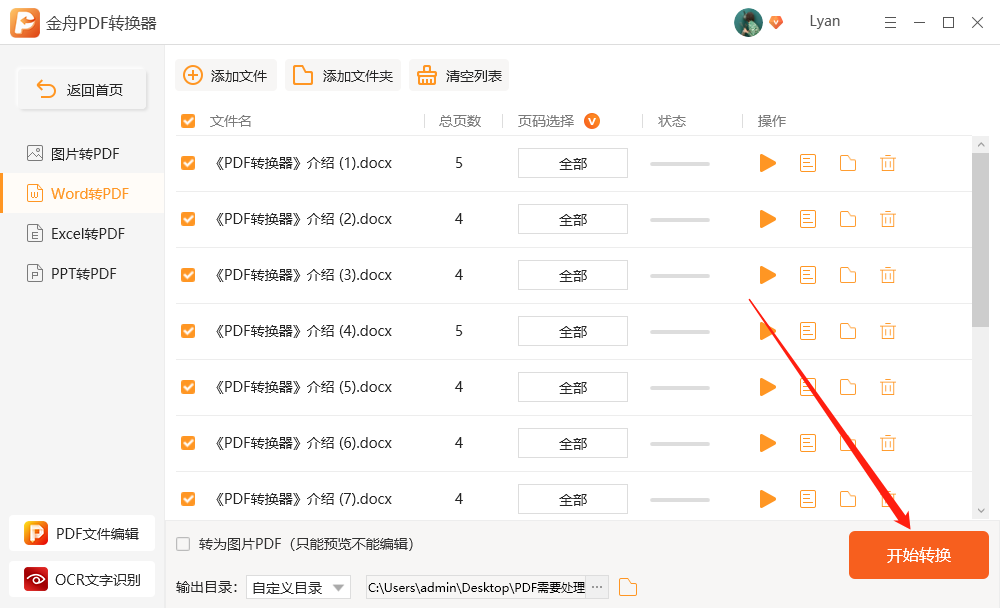Start converting file (3).docx with its play icon
Screen dimensions: 1000x609
pyautogui.click(x=768, y=275)
